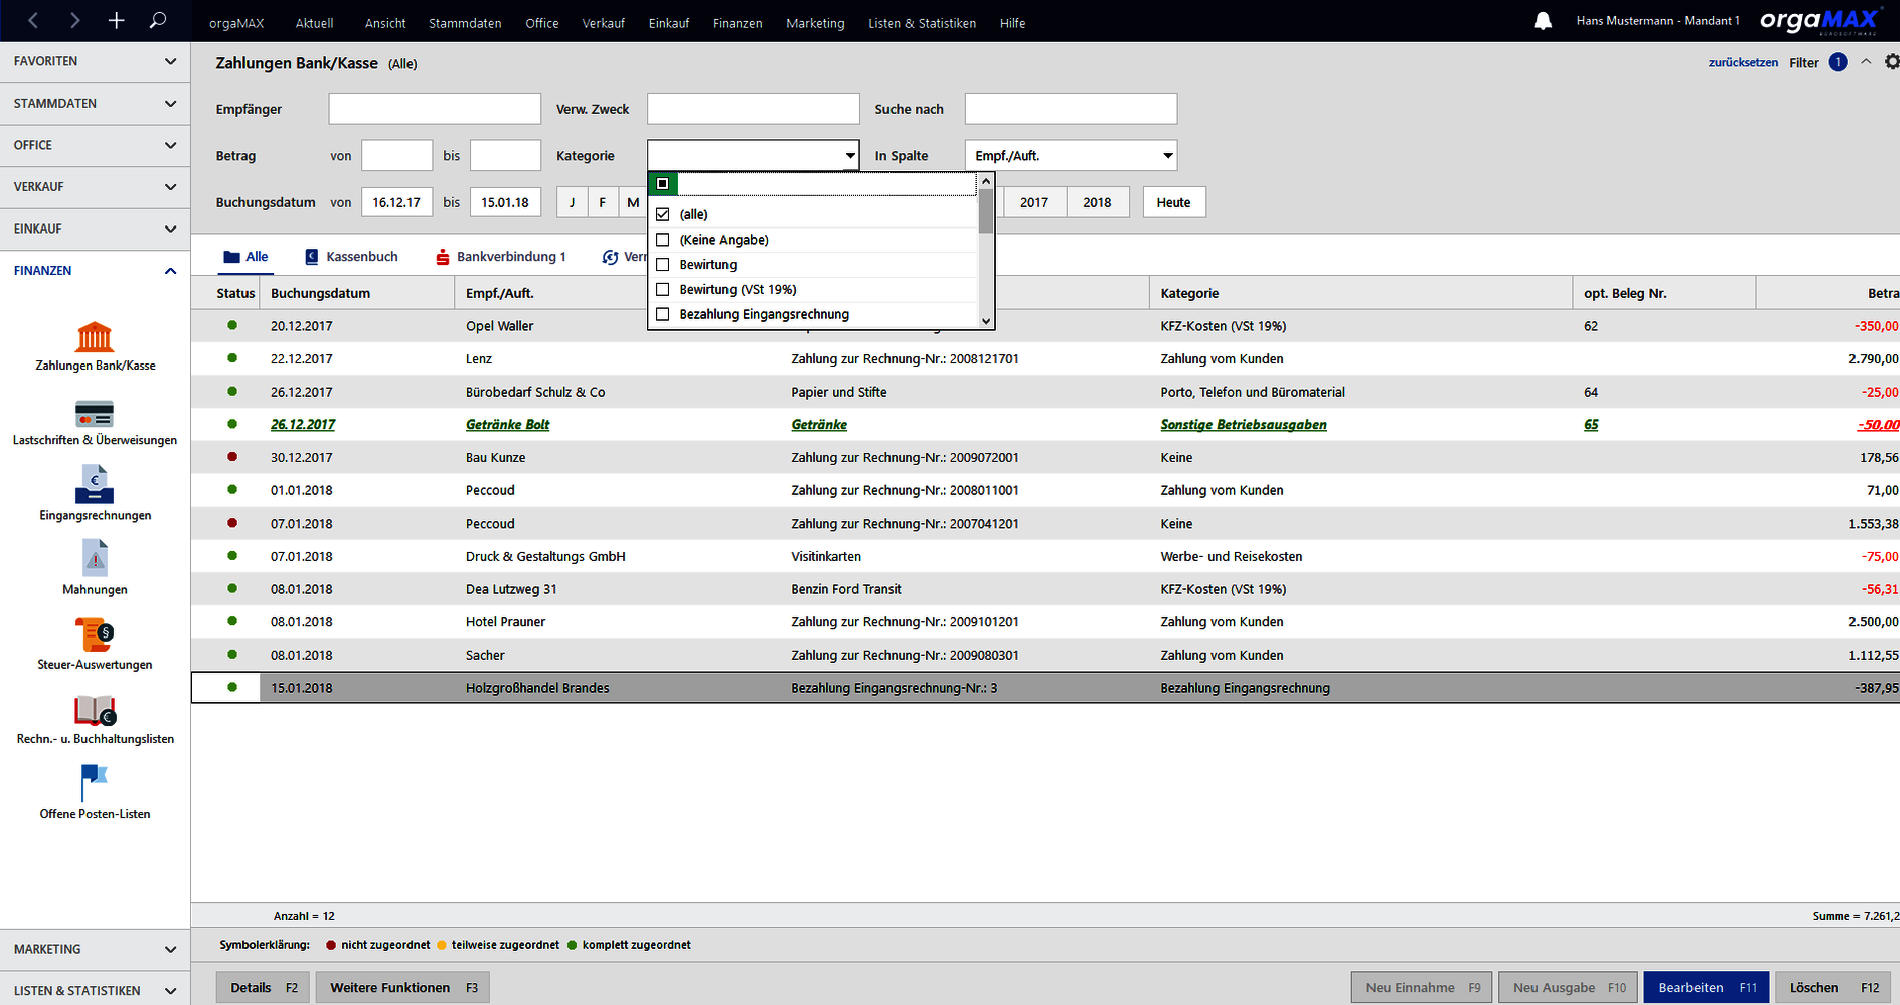
Task: Expand the OFFICE section
Action: [x=95, y=145]
